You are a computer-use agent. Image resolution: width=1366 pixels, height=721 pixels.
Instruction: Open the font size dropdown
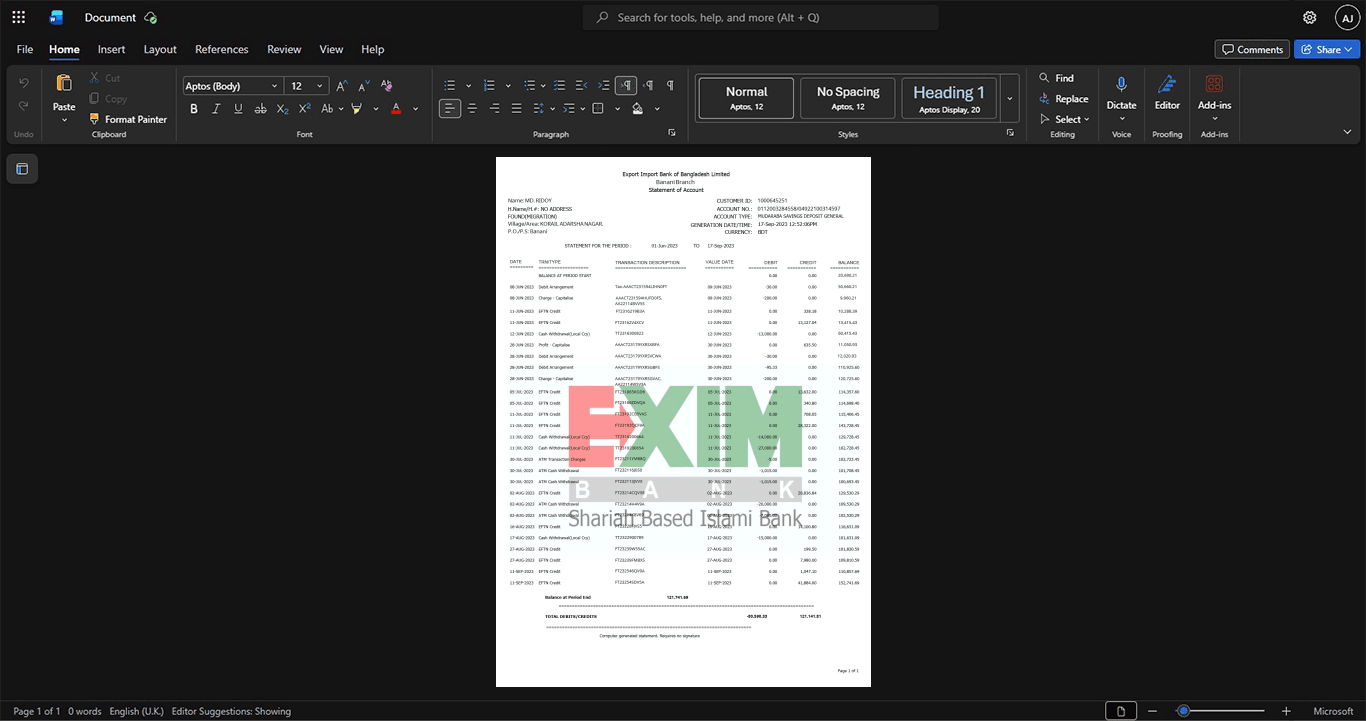320,86
